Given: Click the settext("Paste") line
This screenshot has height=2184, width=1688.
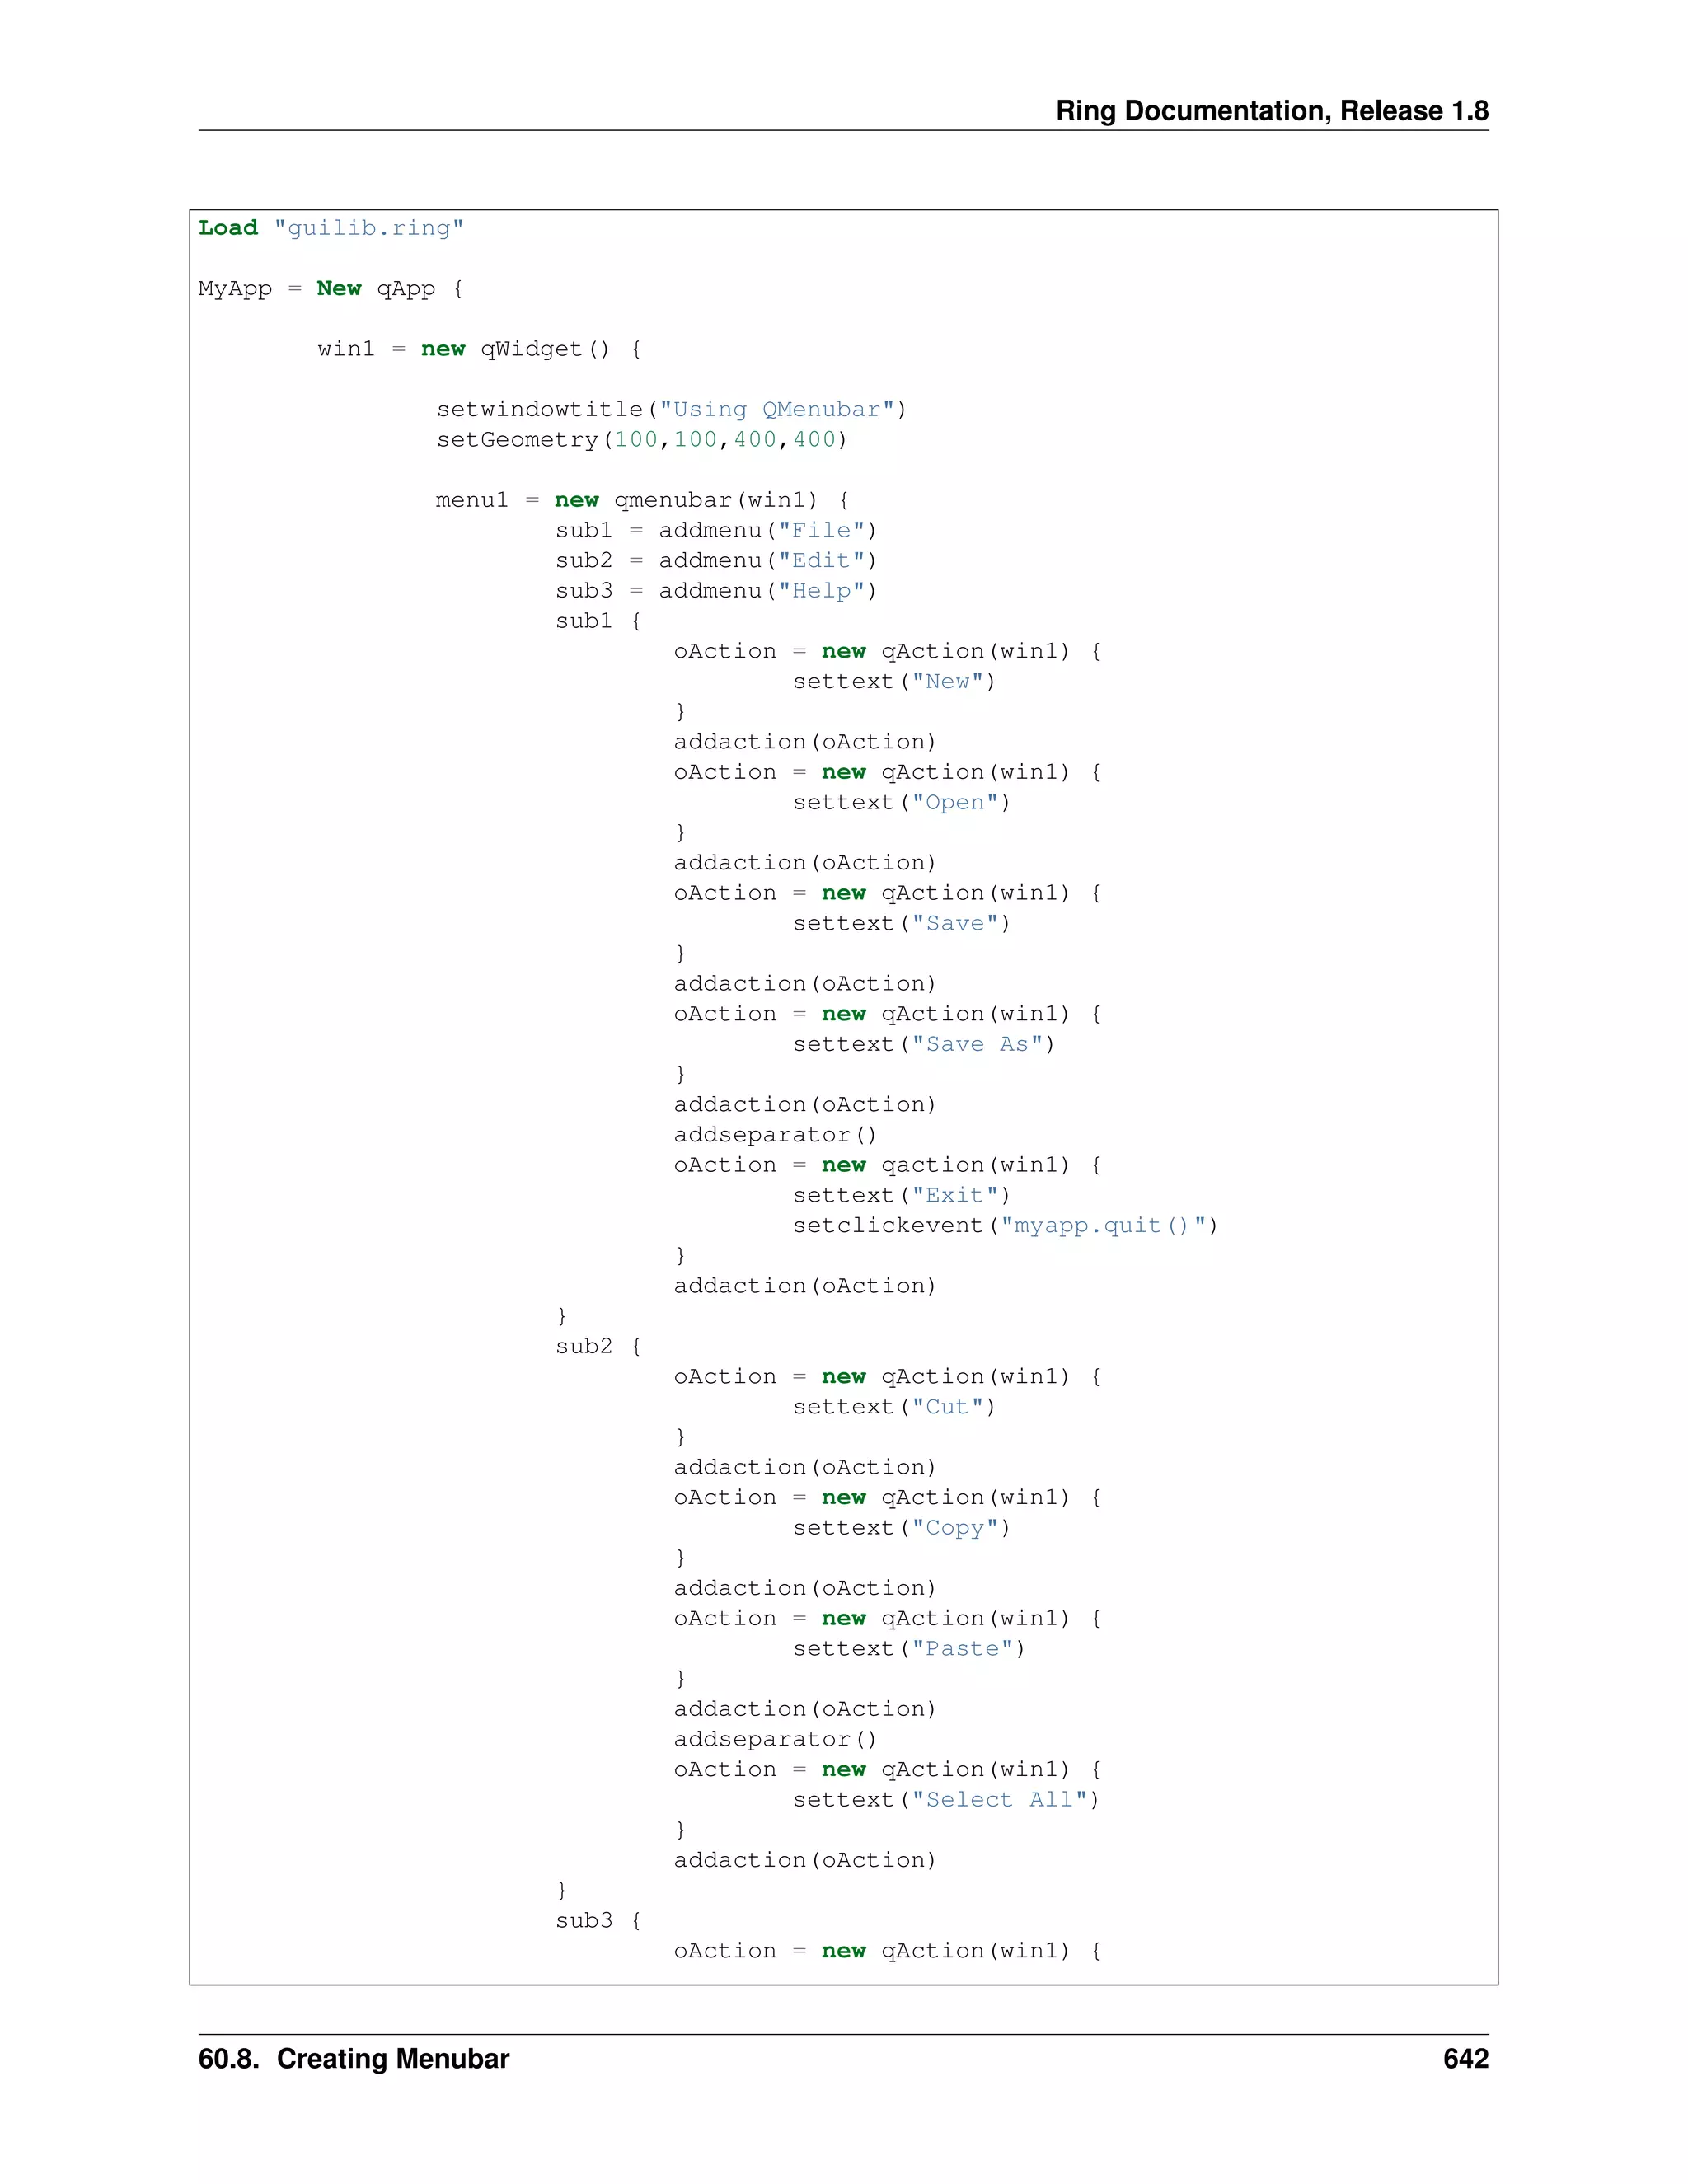Looking at the screenshot, I should click(x=908, y=1649).
